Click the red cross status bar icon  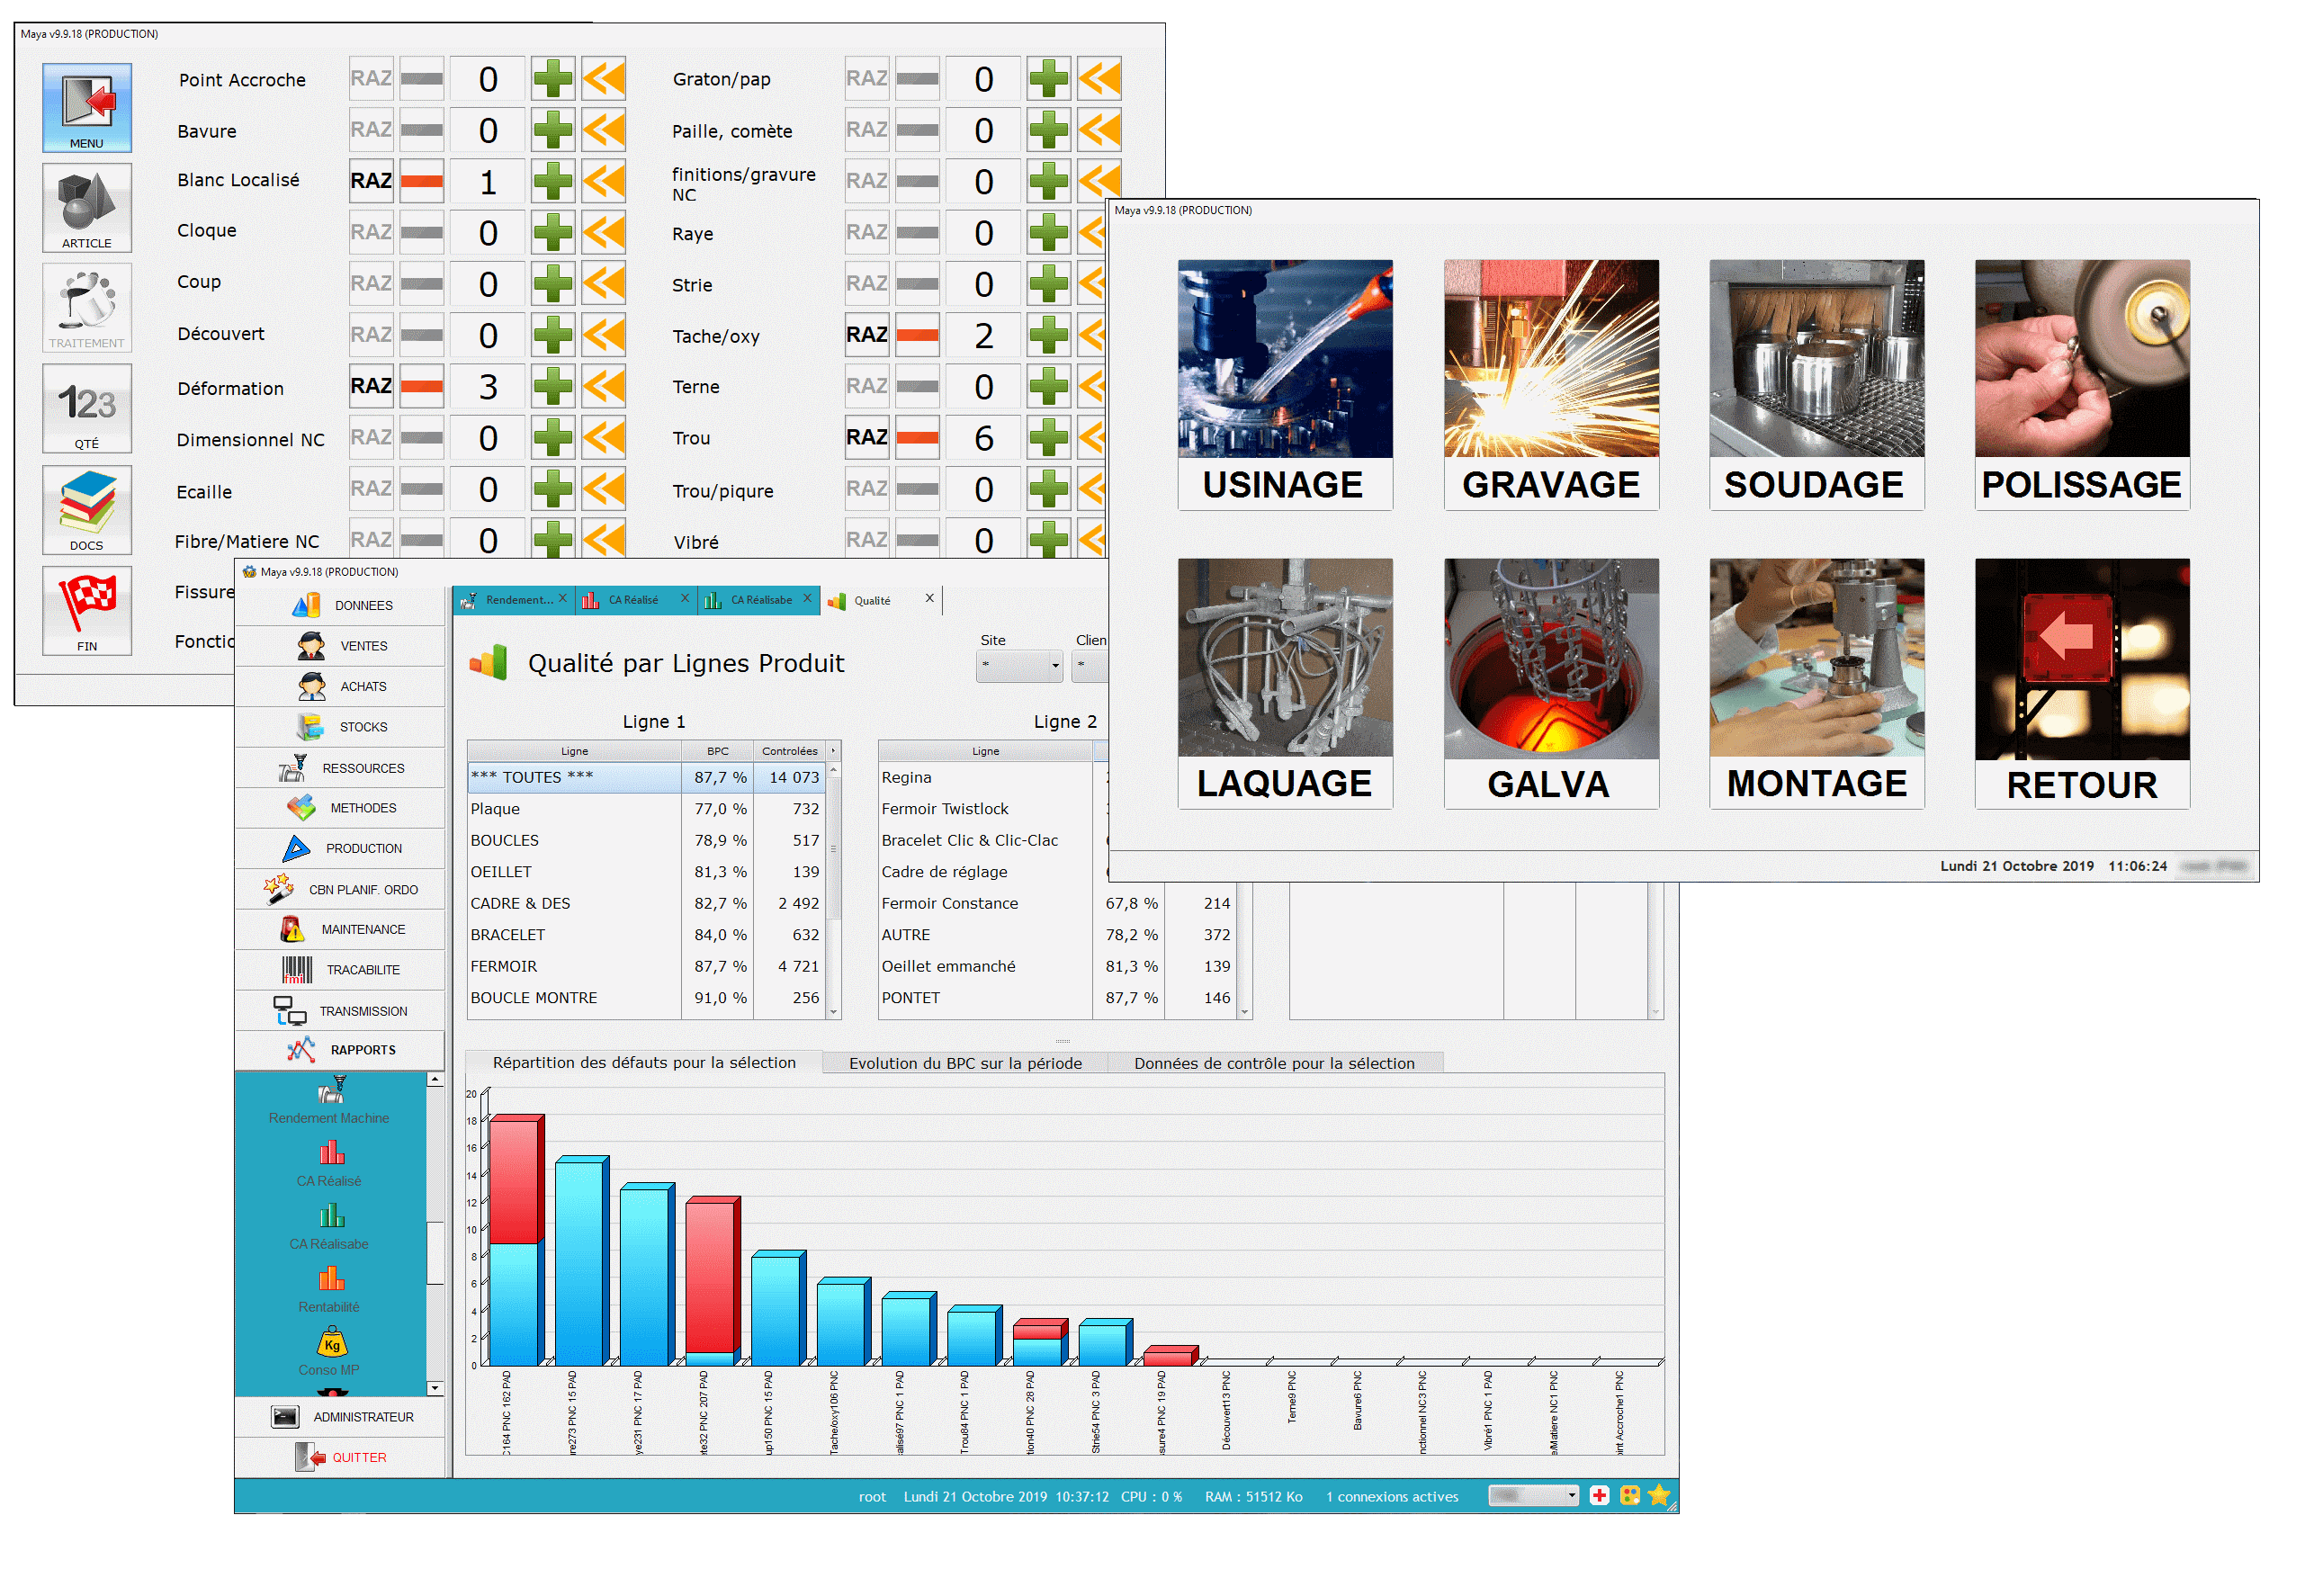(1599, 1495)
